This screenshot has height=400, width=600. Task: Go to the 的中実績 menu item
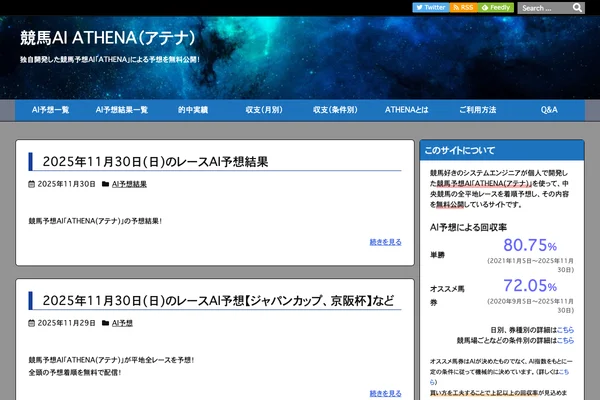193,110
